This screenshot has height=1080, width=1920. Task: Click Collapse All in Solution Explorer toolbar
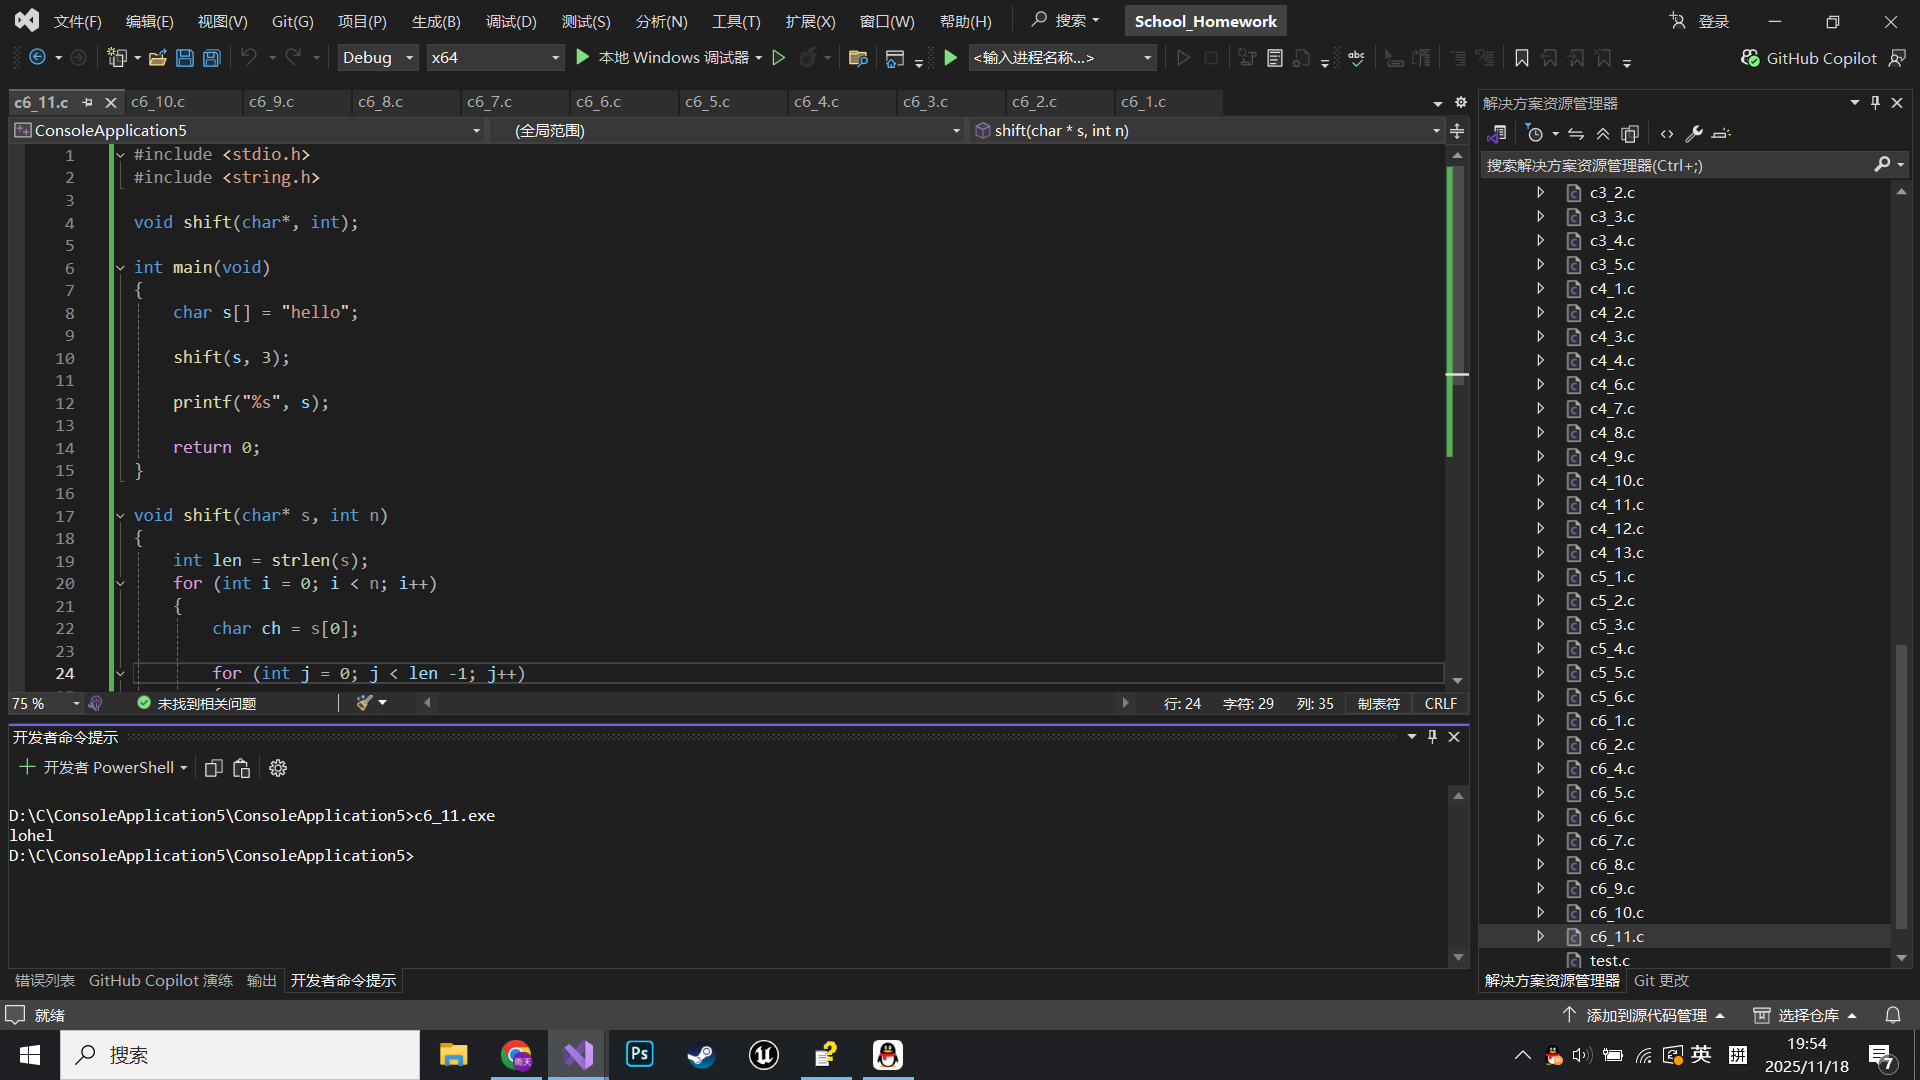pos(1603,134)
